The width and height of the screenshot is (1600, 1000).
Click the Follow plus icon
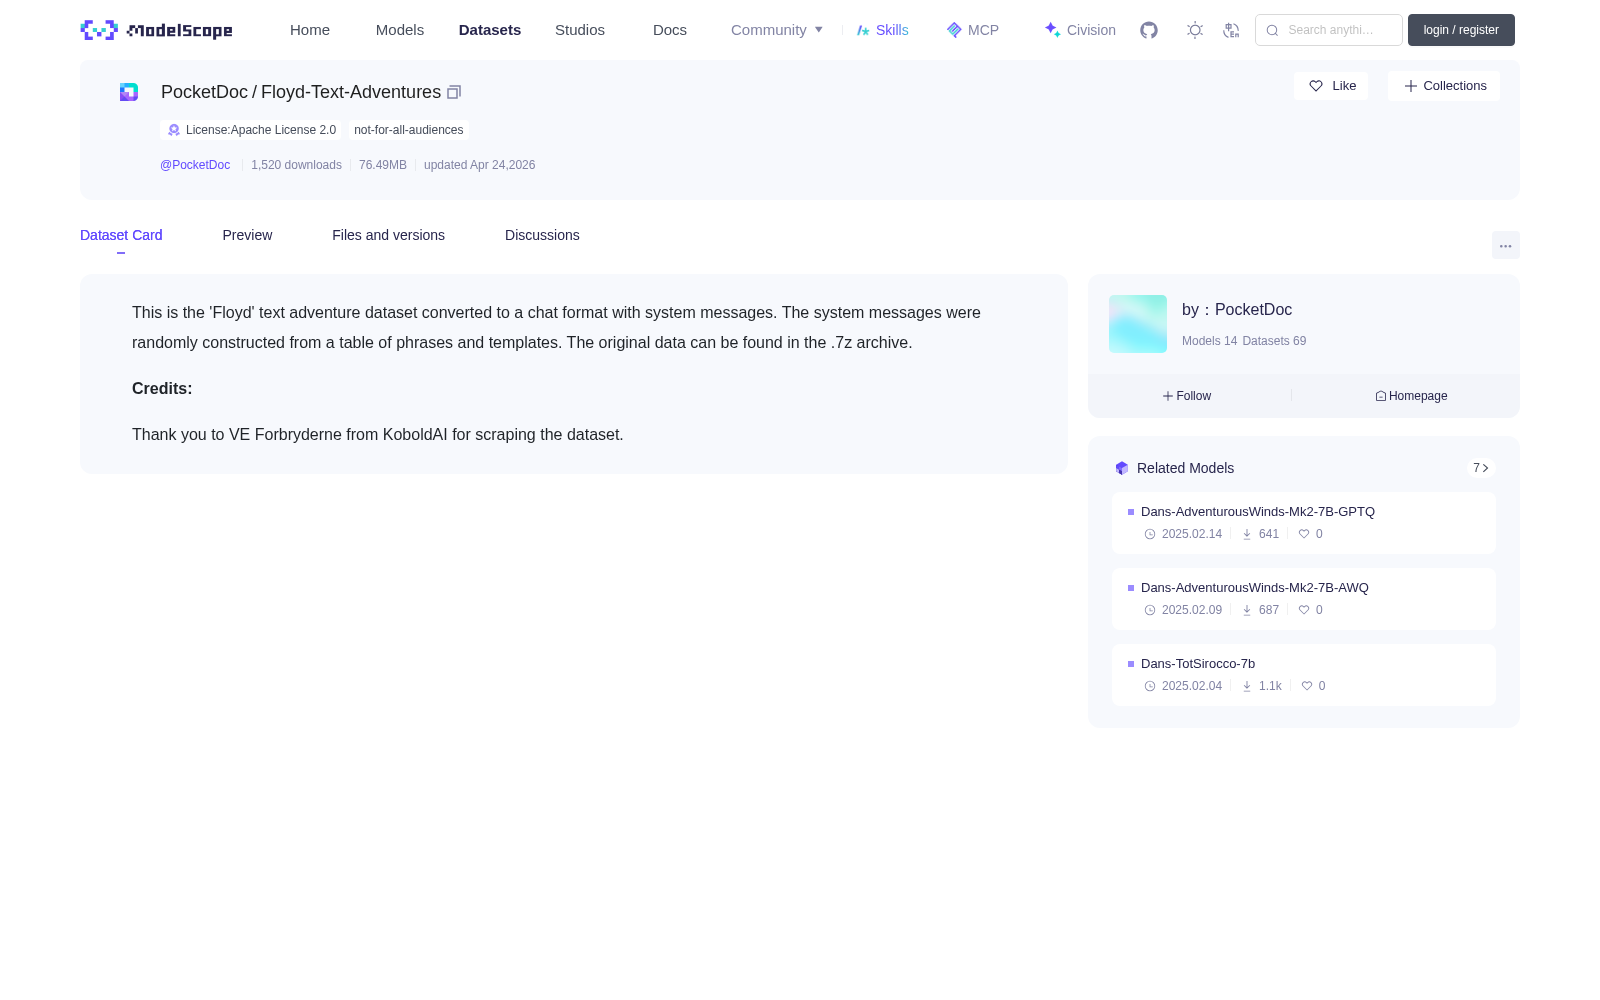tap(1168, 396)
